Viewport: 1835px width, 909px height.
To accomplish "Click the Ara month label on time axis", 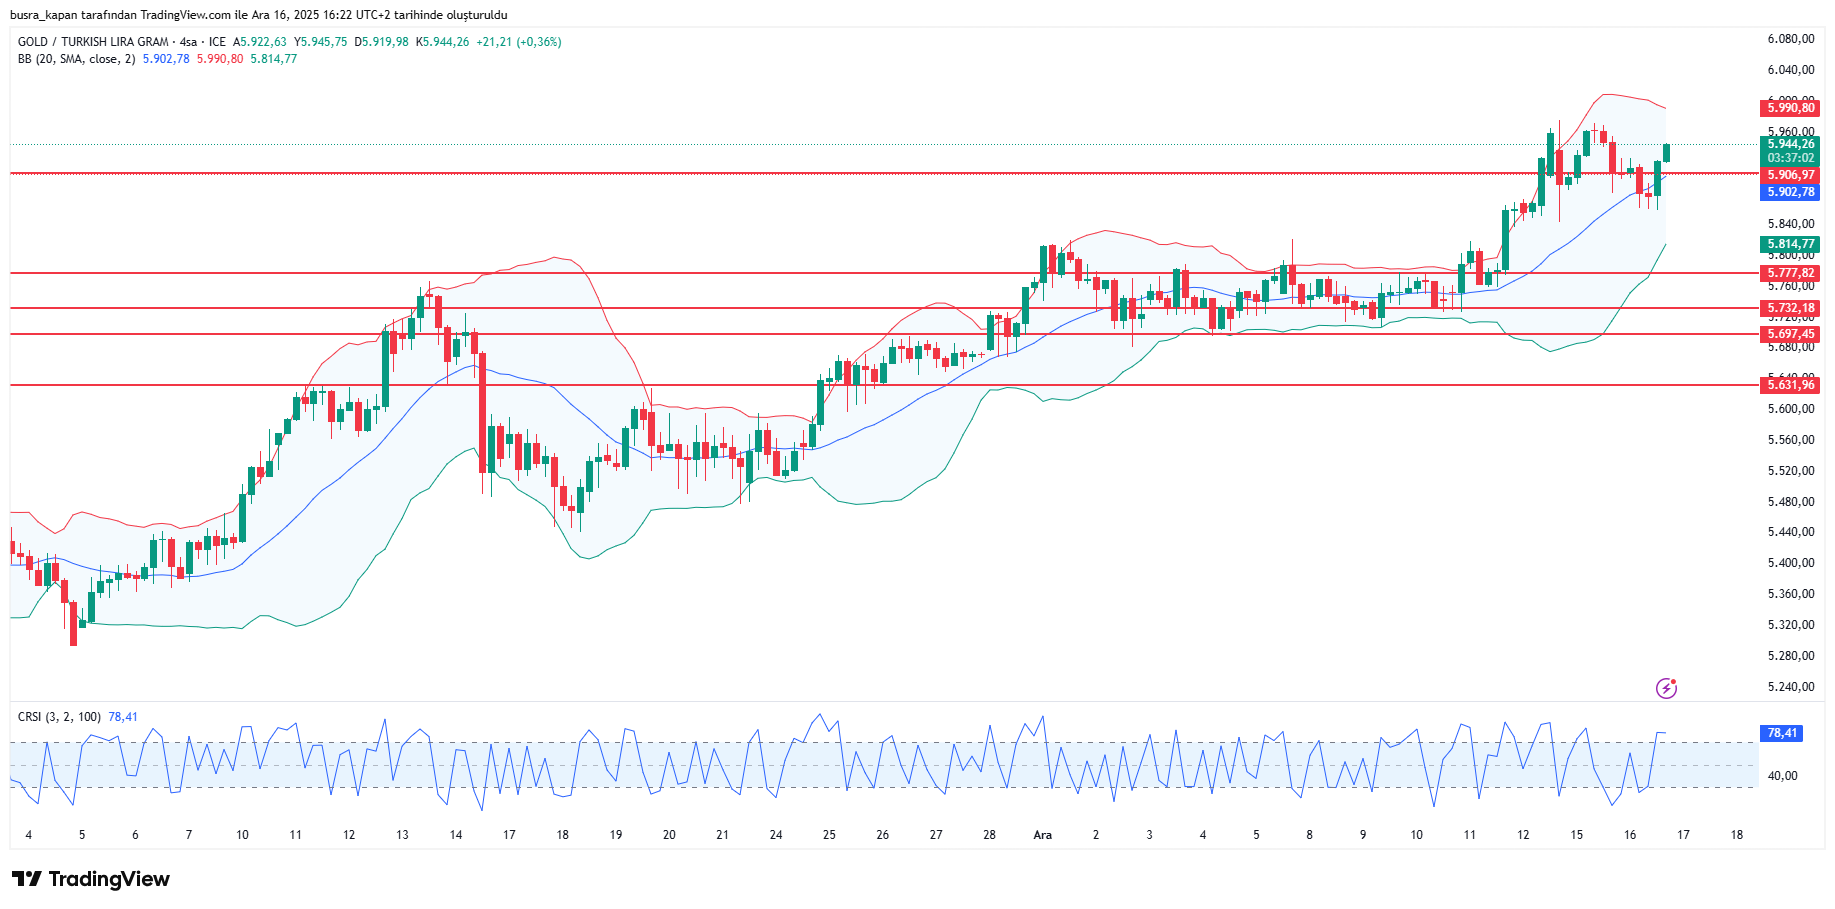I will 1042,835.
